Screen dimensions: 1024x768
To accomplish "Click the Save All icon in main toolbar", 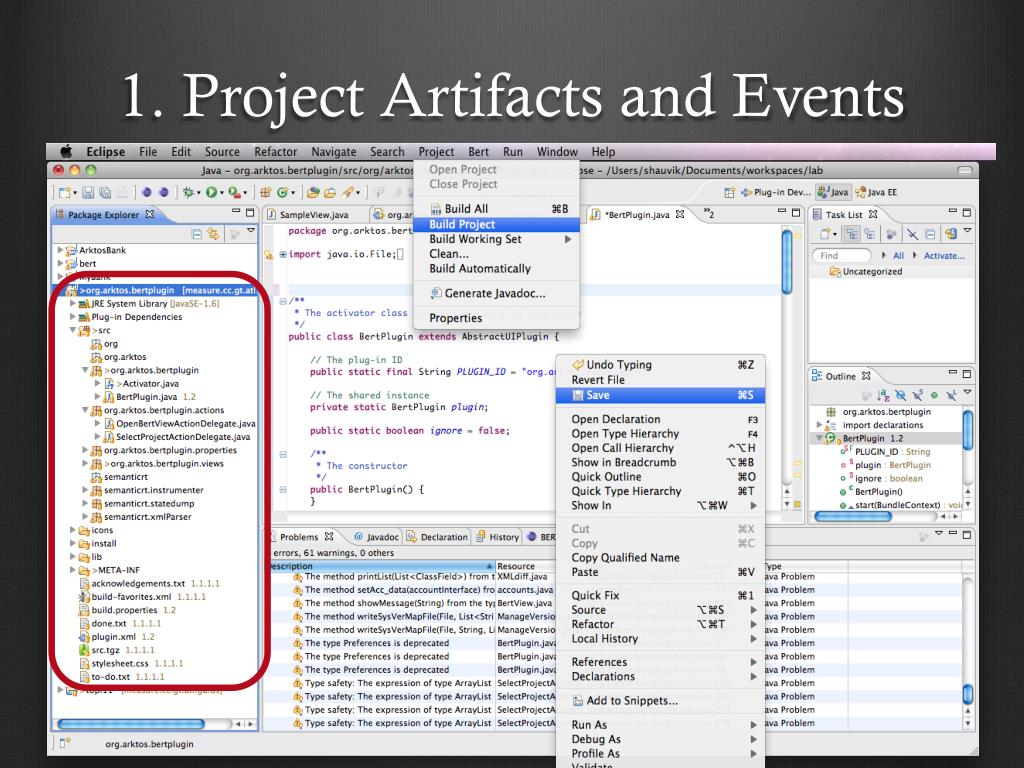I will 104,193.
